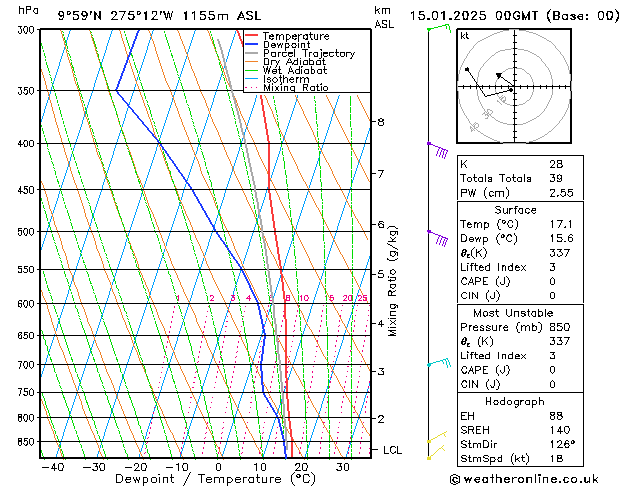Screen dimensions: 629x486
Task: Click the 5 km altitude tick label
Action: pos(381,275)
